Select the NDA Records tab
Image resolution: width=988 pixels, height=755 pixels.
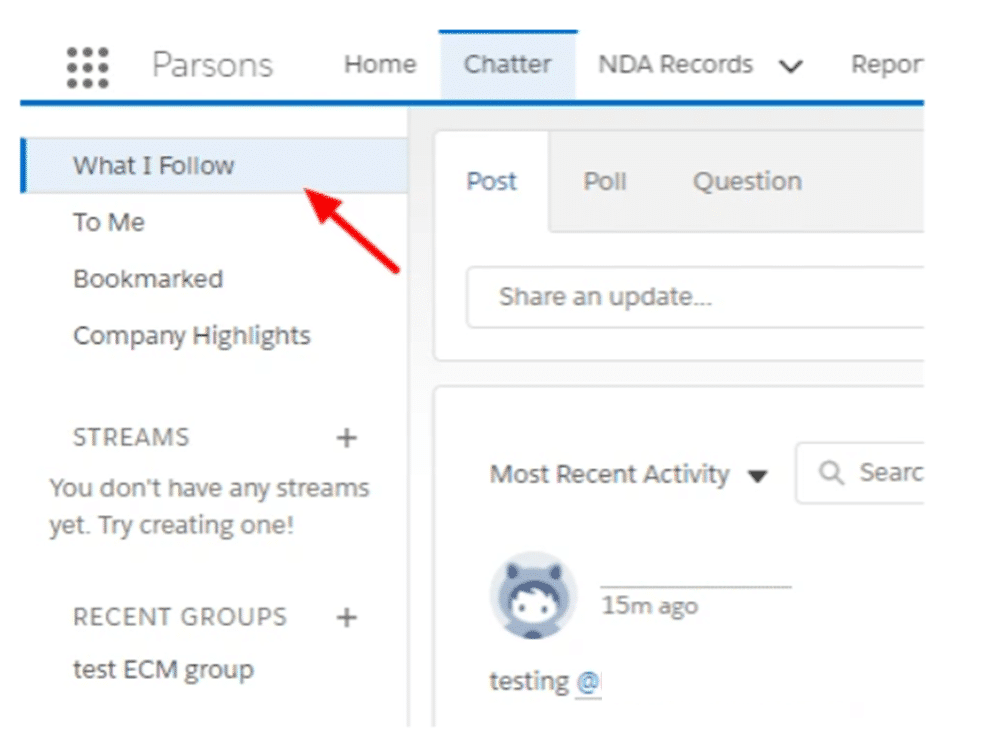pyautogui.click(x=675, y=65)
